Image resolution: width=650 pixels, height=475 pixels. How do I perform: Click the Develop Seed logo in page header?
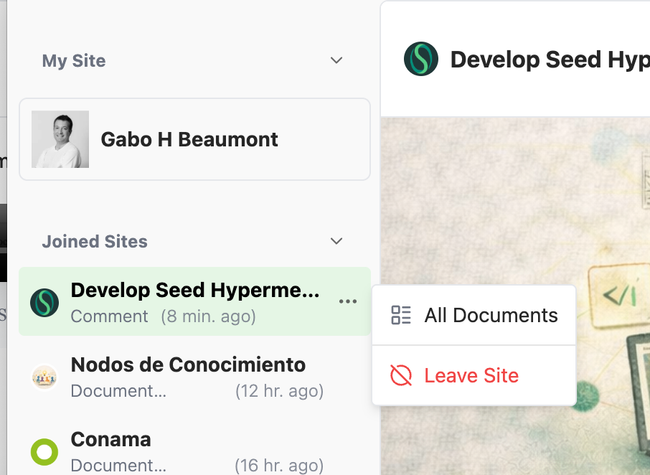421,59
